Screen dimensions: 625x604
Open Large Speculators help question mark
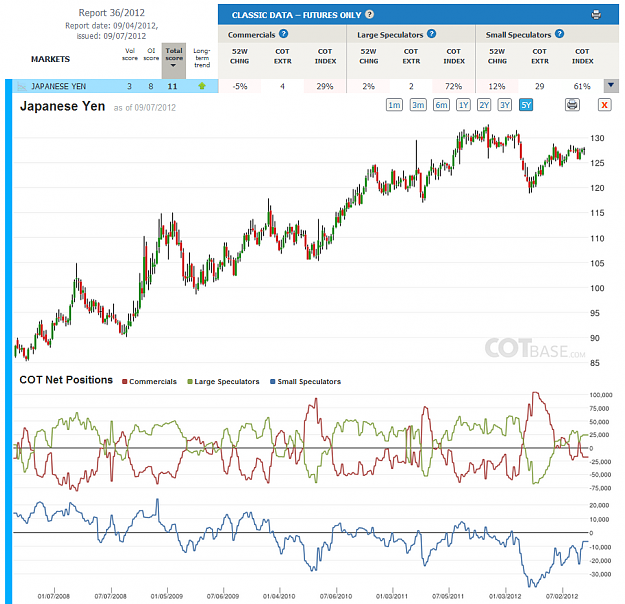[431, 34]
